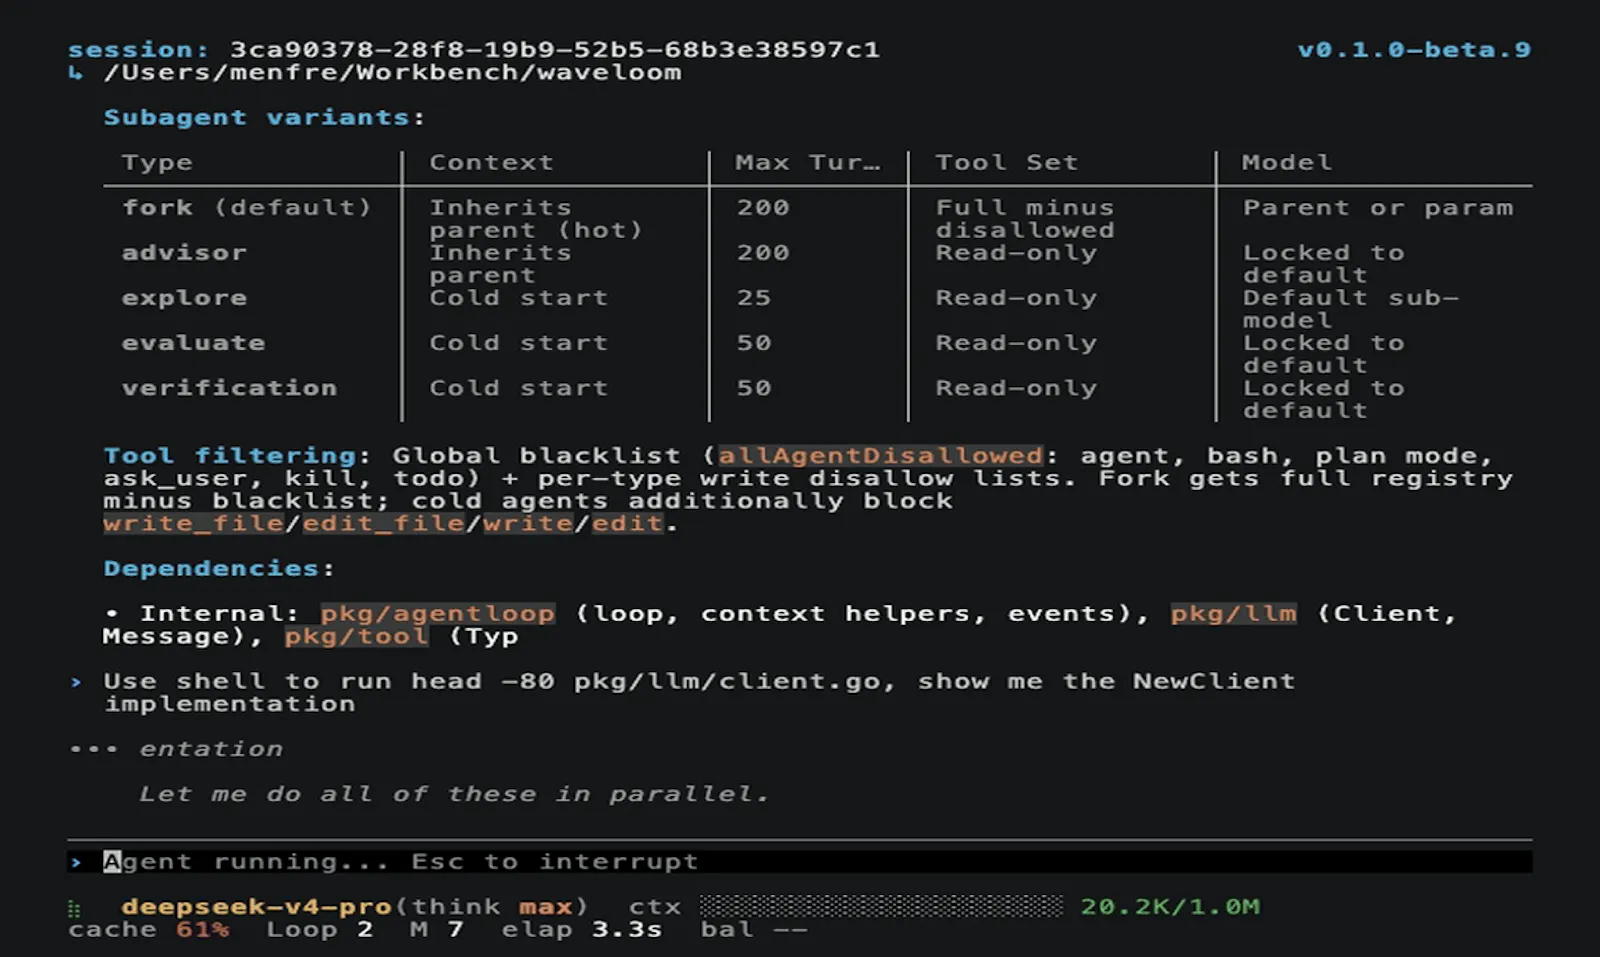The height and width of the screenshot is (957, 1600).
Task: Click the bullet before Internal
Action: point(112,613)
